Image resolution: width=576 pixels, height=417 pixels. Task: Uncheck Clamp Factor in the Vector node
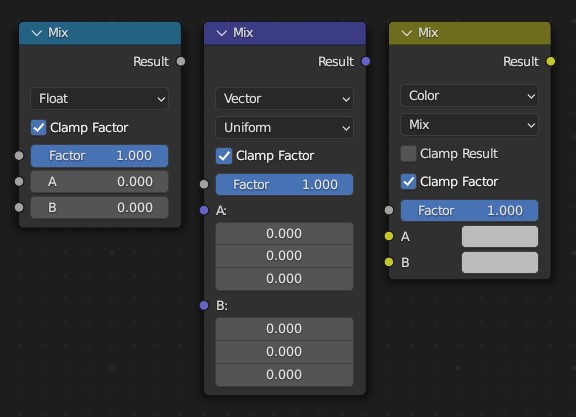click(x=224, y=156)
